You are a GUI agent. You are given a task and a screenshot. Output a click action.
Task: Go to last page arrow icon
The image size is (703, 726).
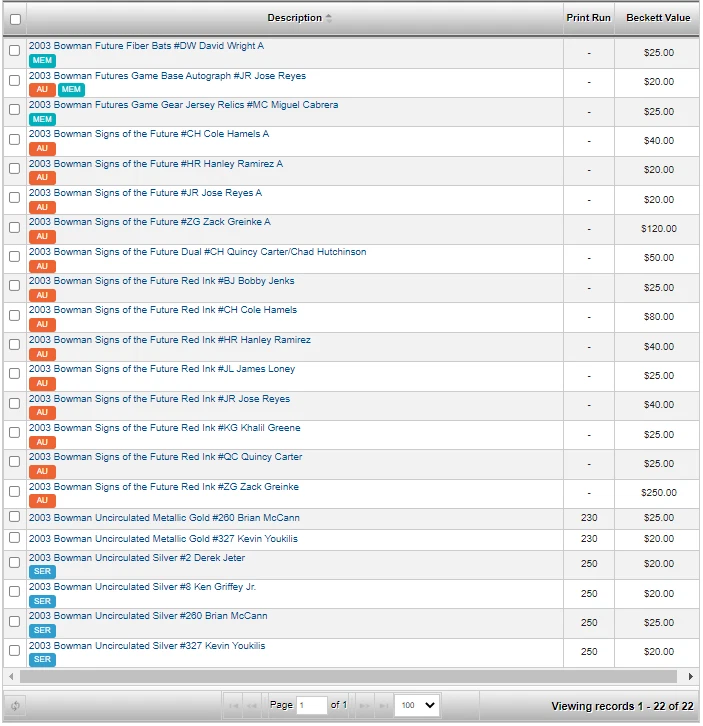[x=383, y=706]
